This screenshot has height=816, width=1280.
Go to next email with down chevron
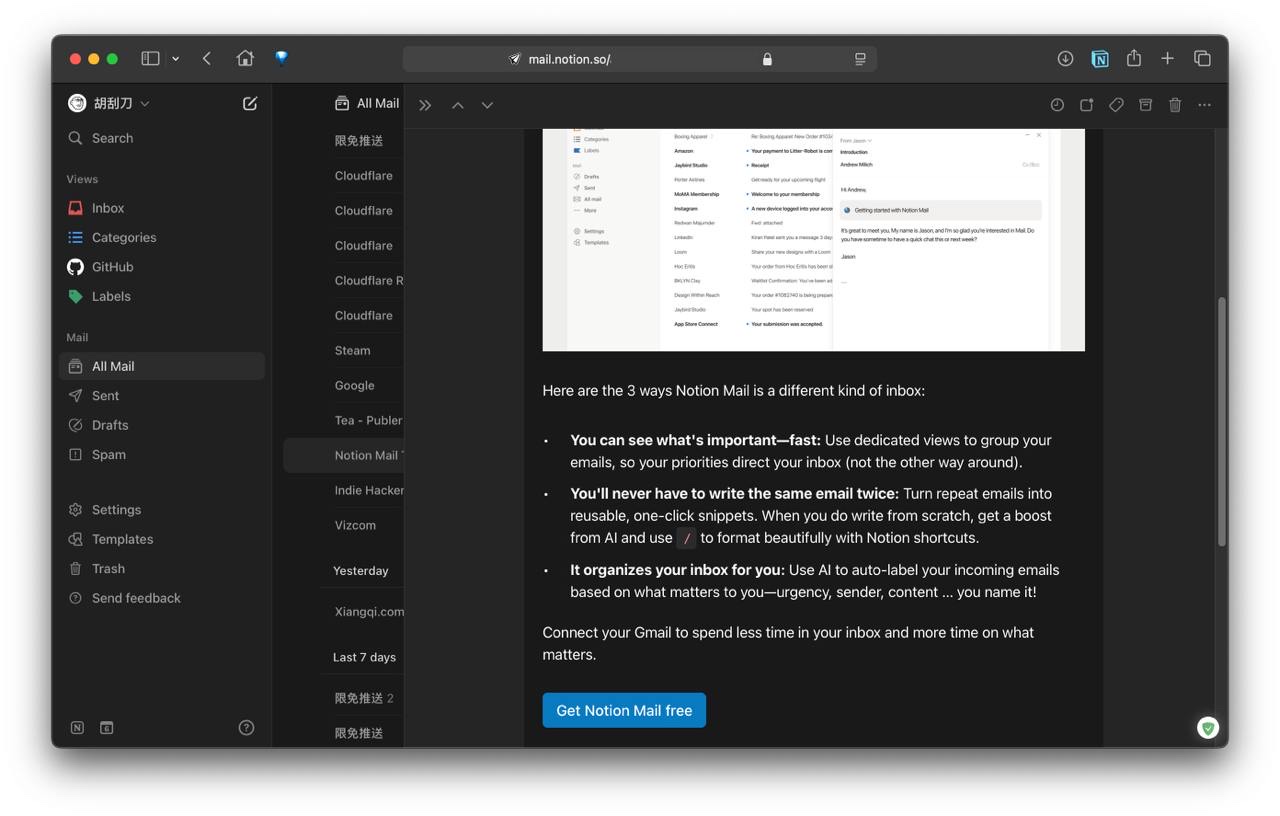487,105
